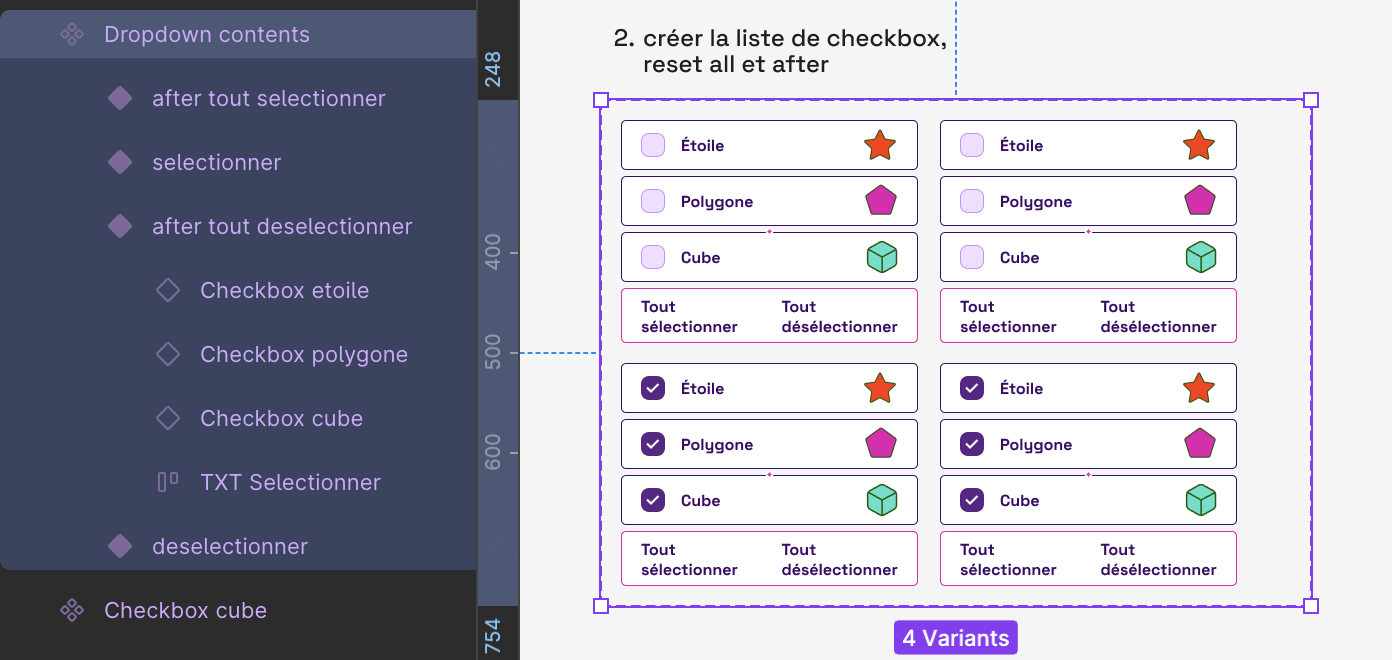Click the top-right selection resize handle

pos(1311,100)
